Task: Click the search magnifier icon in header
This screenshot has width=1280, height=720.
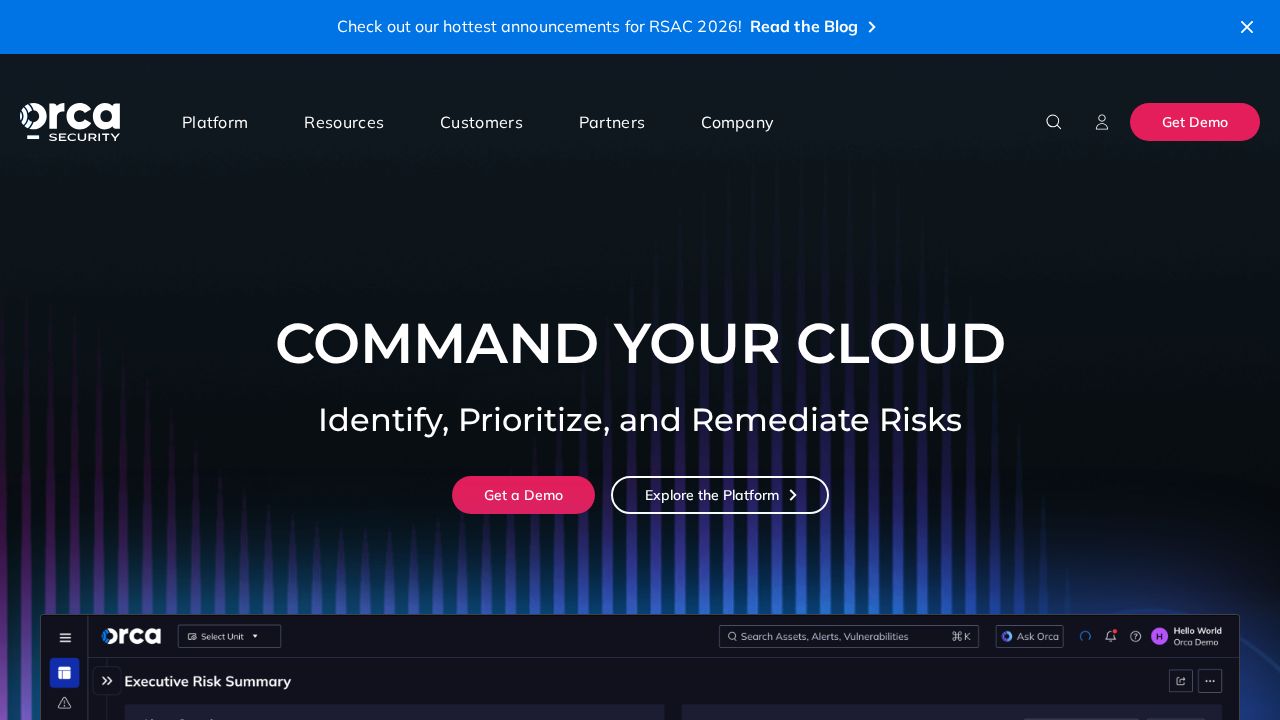Action: click(1053, 122)
